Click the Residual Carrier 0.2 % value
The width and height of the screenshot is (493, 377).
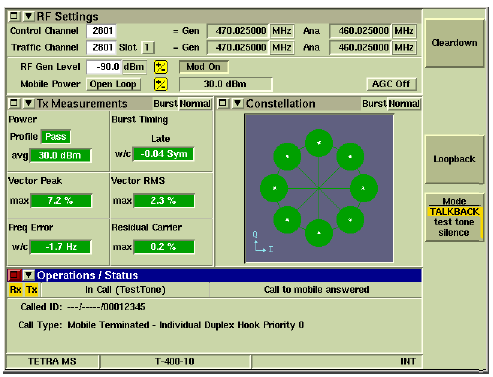[x=163, y=247]
